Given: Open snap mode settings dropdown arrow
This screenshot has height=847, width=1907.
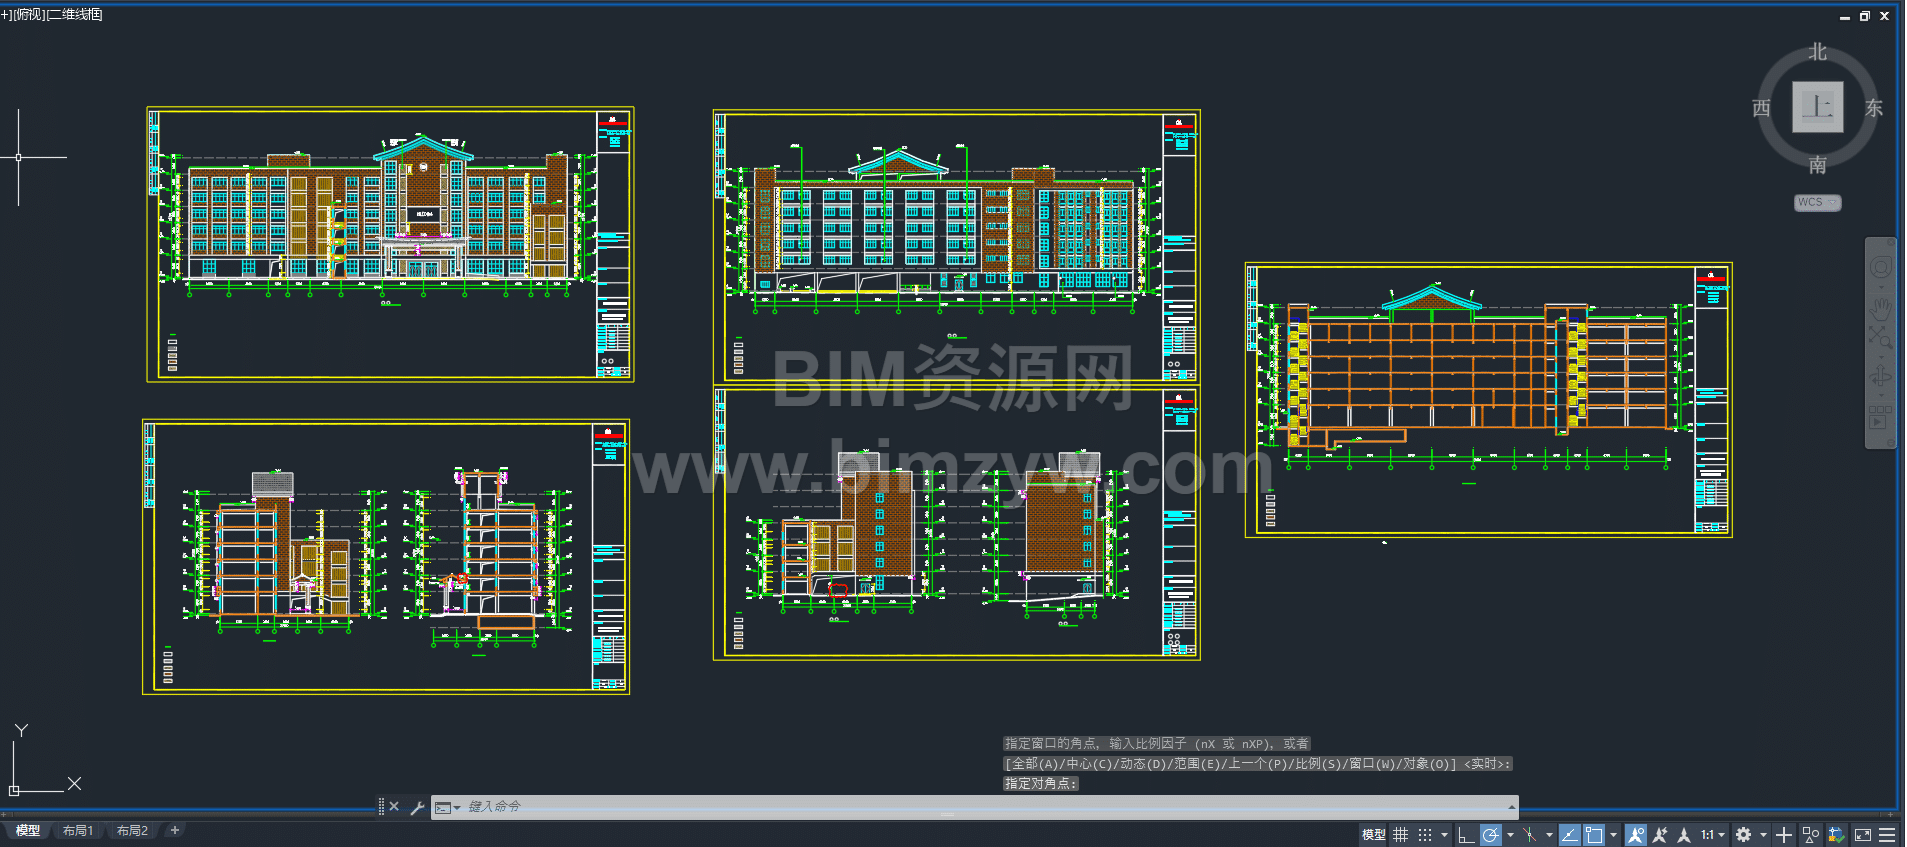Looking at the screenshot, I should coord(1444,835).
